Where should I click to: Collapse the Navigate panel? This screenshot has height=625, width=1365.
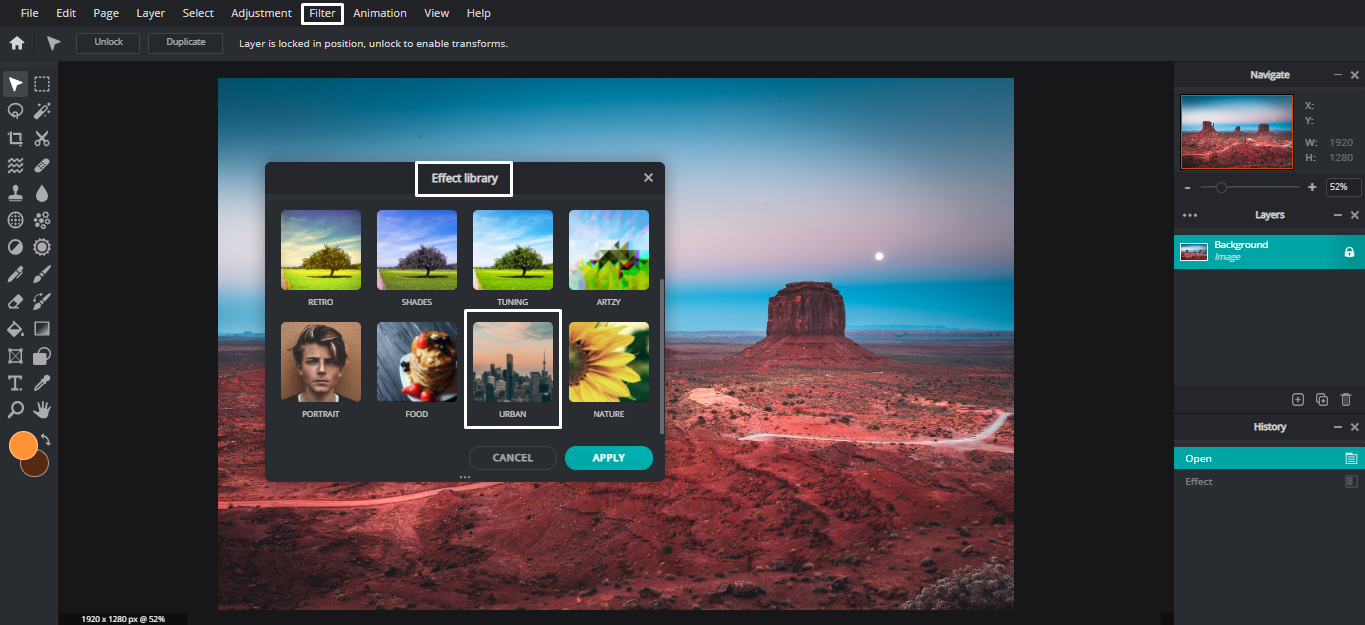1338,74
